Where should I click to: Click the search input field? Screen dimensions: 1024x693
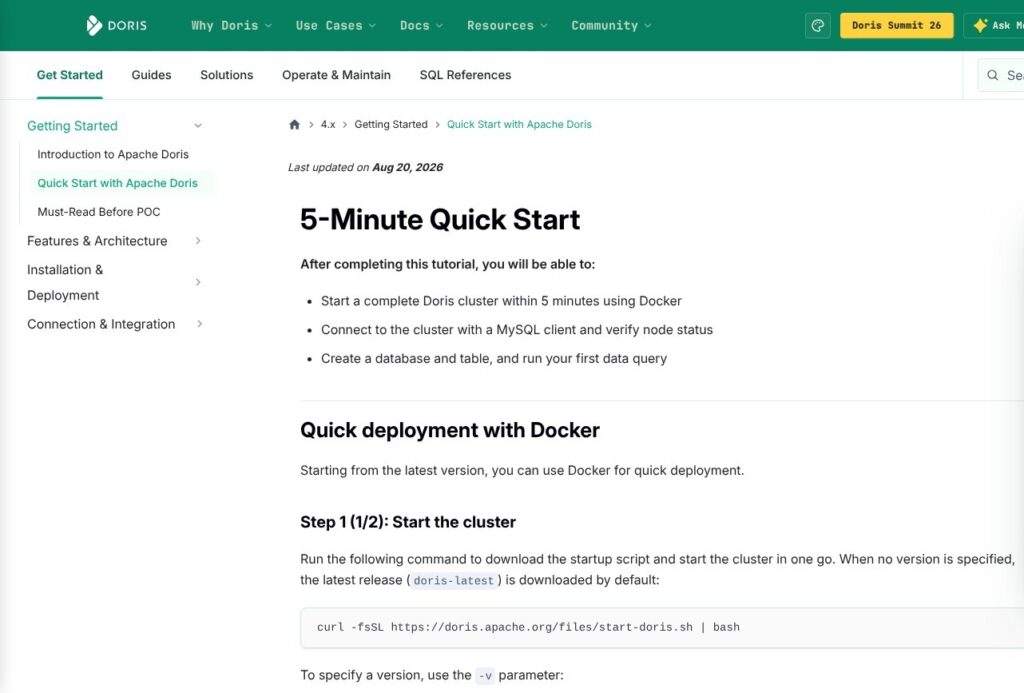(x=1001, y=75)
